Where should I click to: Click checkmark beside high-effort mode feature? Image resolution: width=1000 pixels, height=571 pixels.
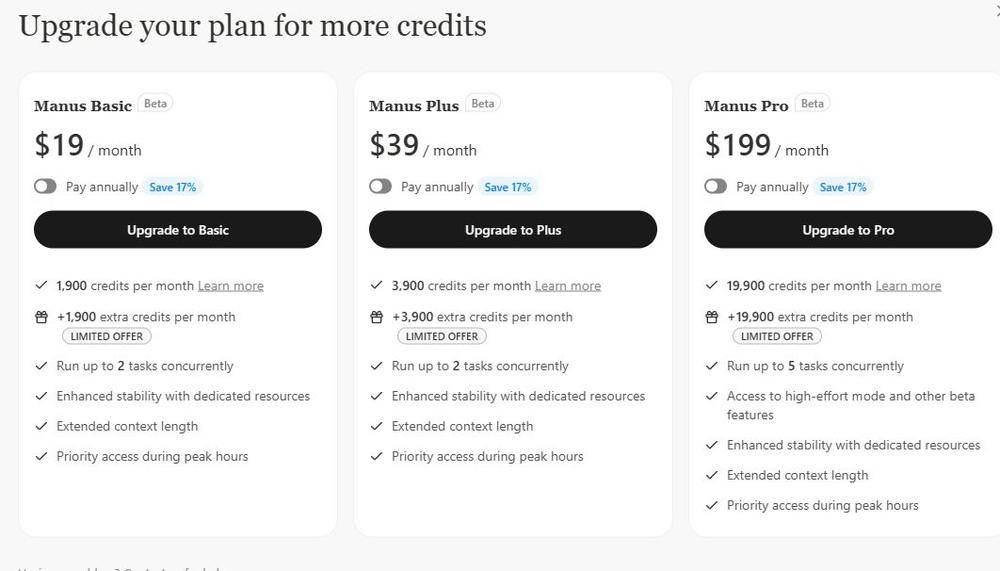(712, 396)
